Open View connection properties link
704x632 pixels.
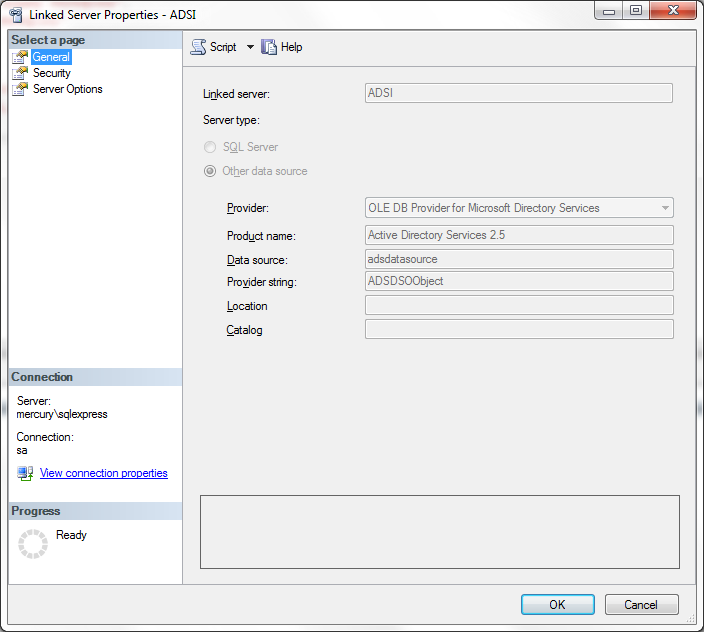[x=104, y=473]
